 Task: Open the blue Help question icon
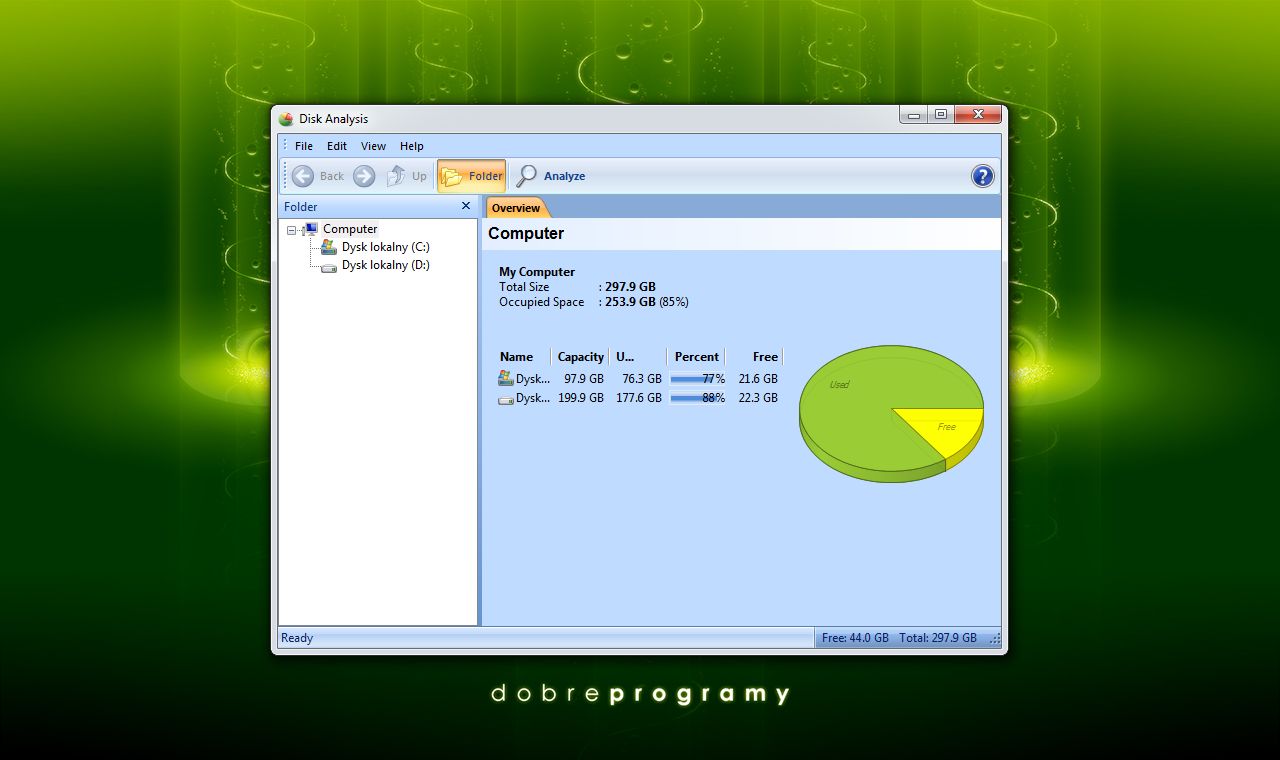click(983, 176)
